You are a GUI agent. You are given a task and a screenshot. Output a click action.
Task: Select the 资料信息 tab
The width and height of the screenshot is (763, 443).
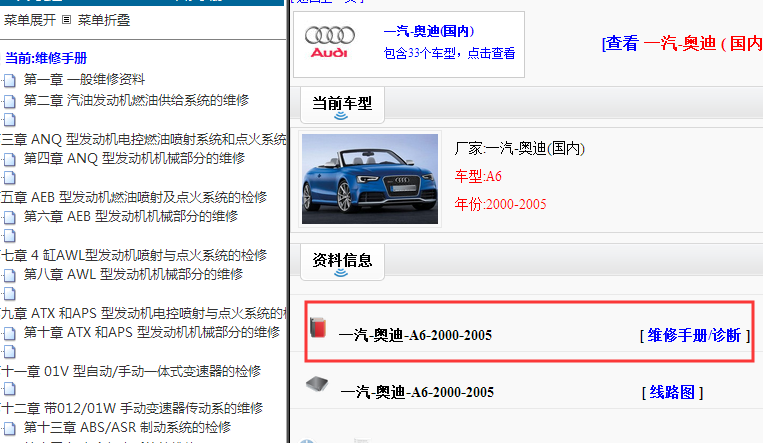[x=342, y=261]
